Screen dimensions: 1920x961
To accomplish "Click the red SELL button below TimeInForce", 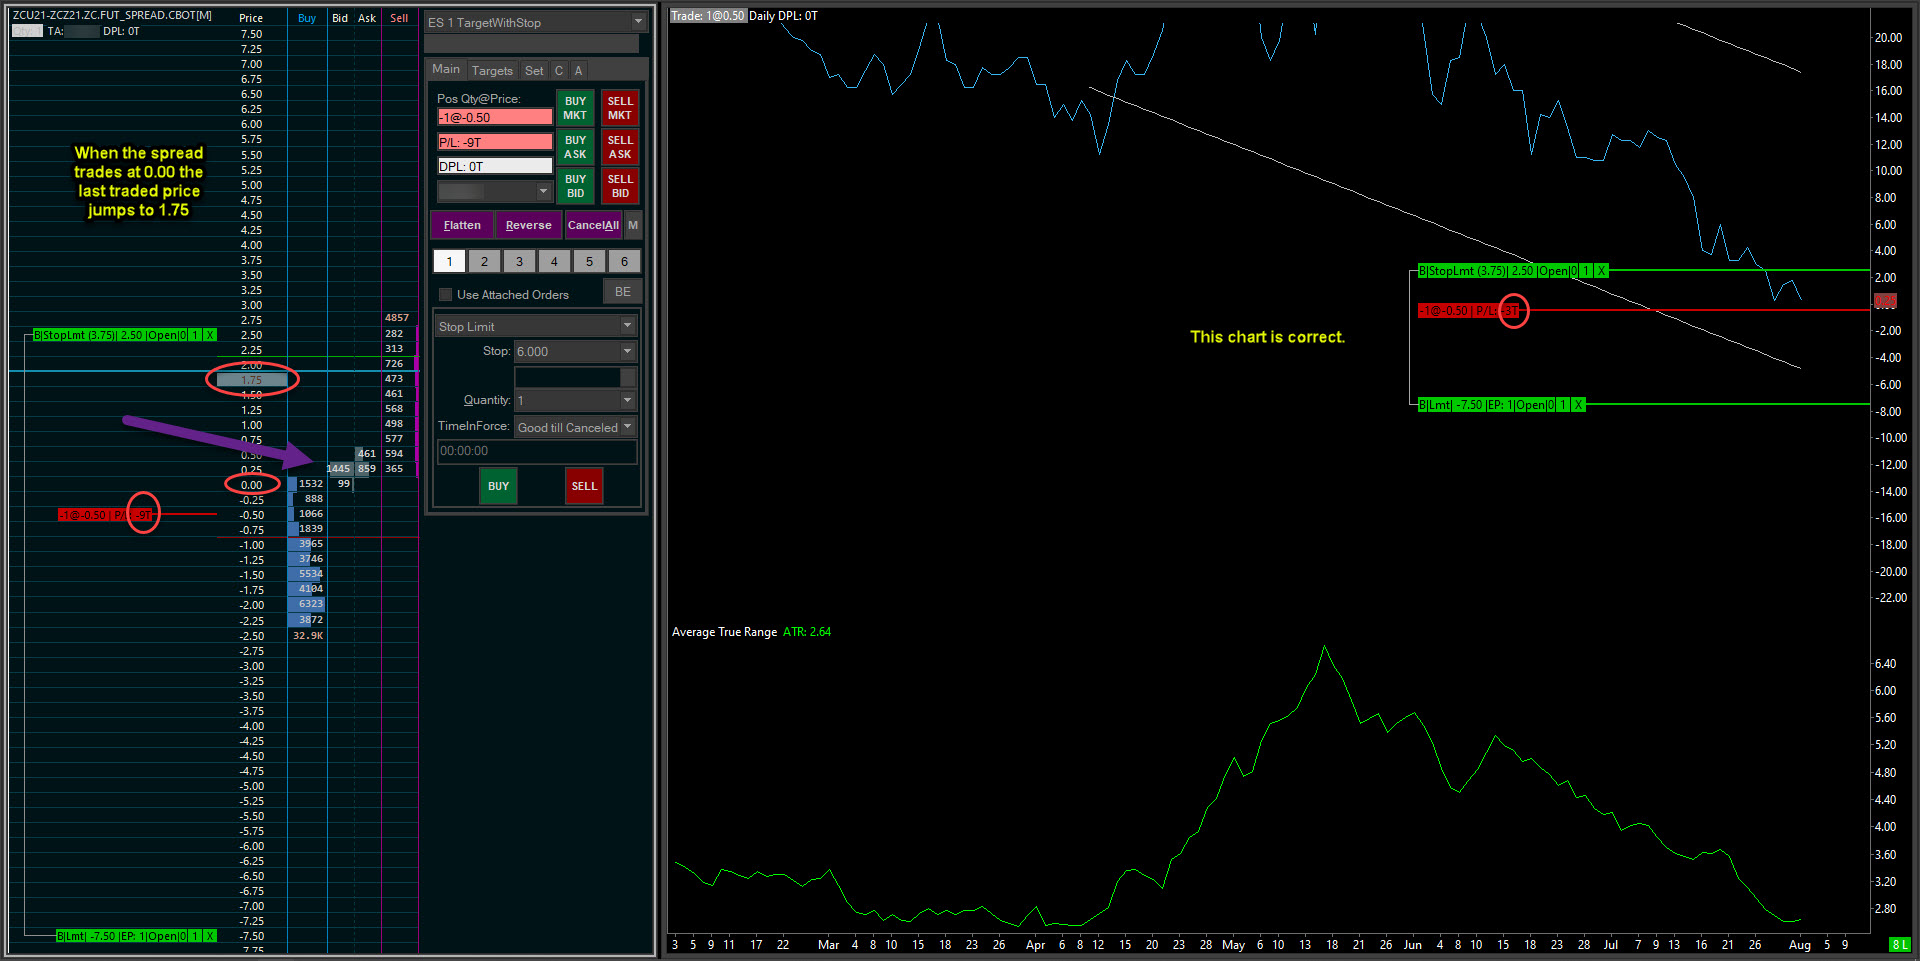I will point(584,486).
